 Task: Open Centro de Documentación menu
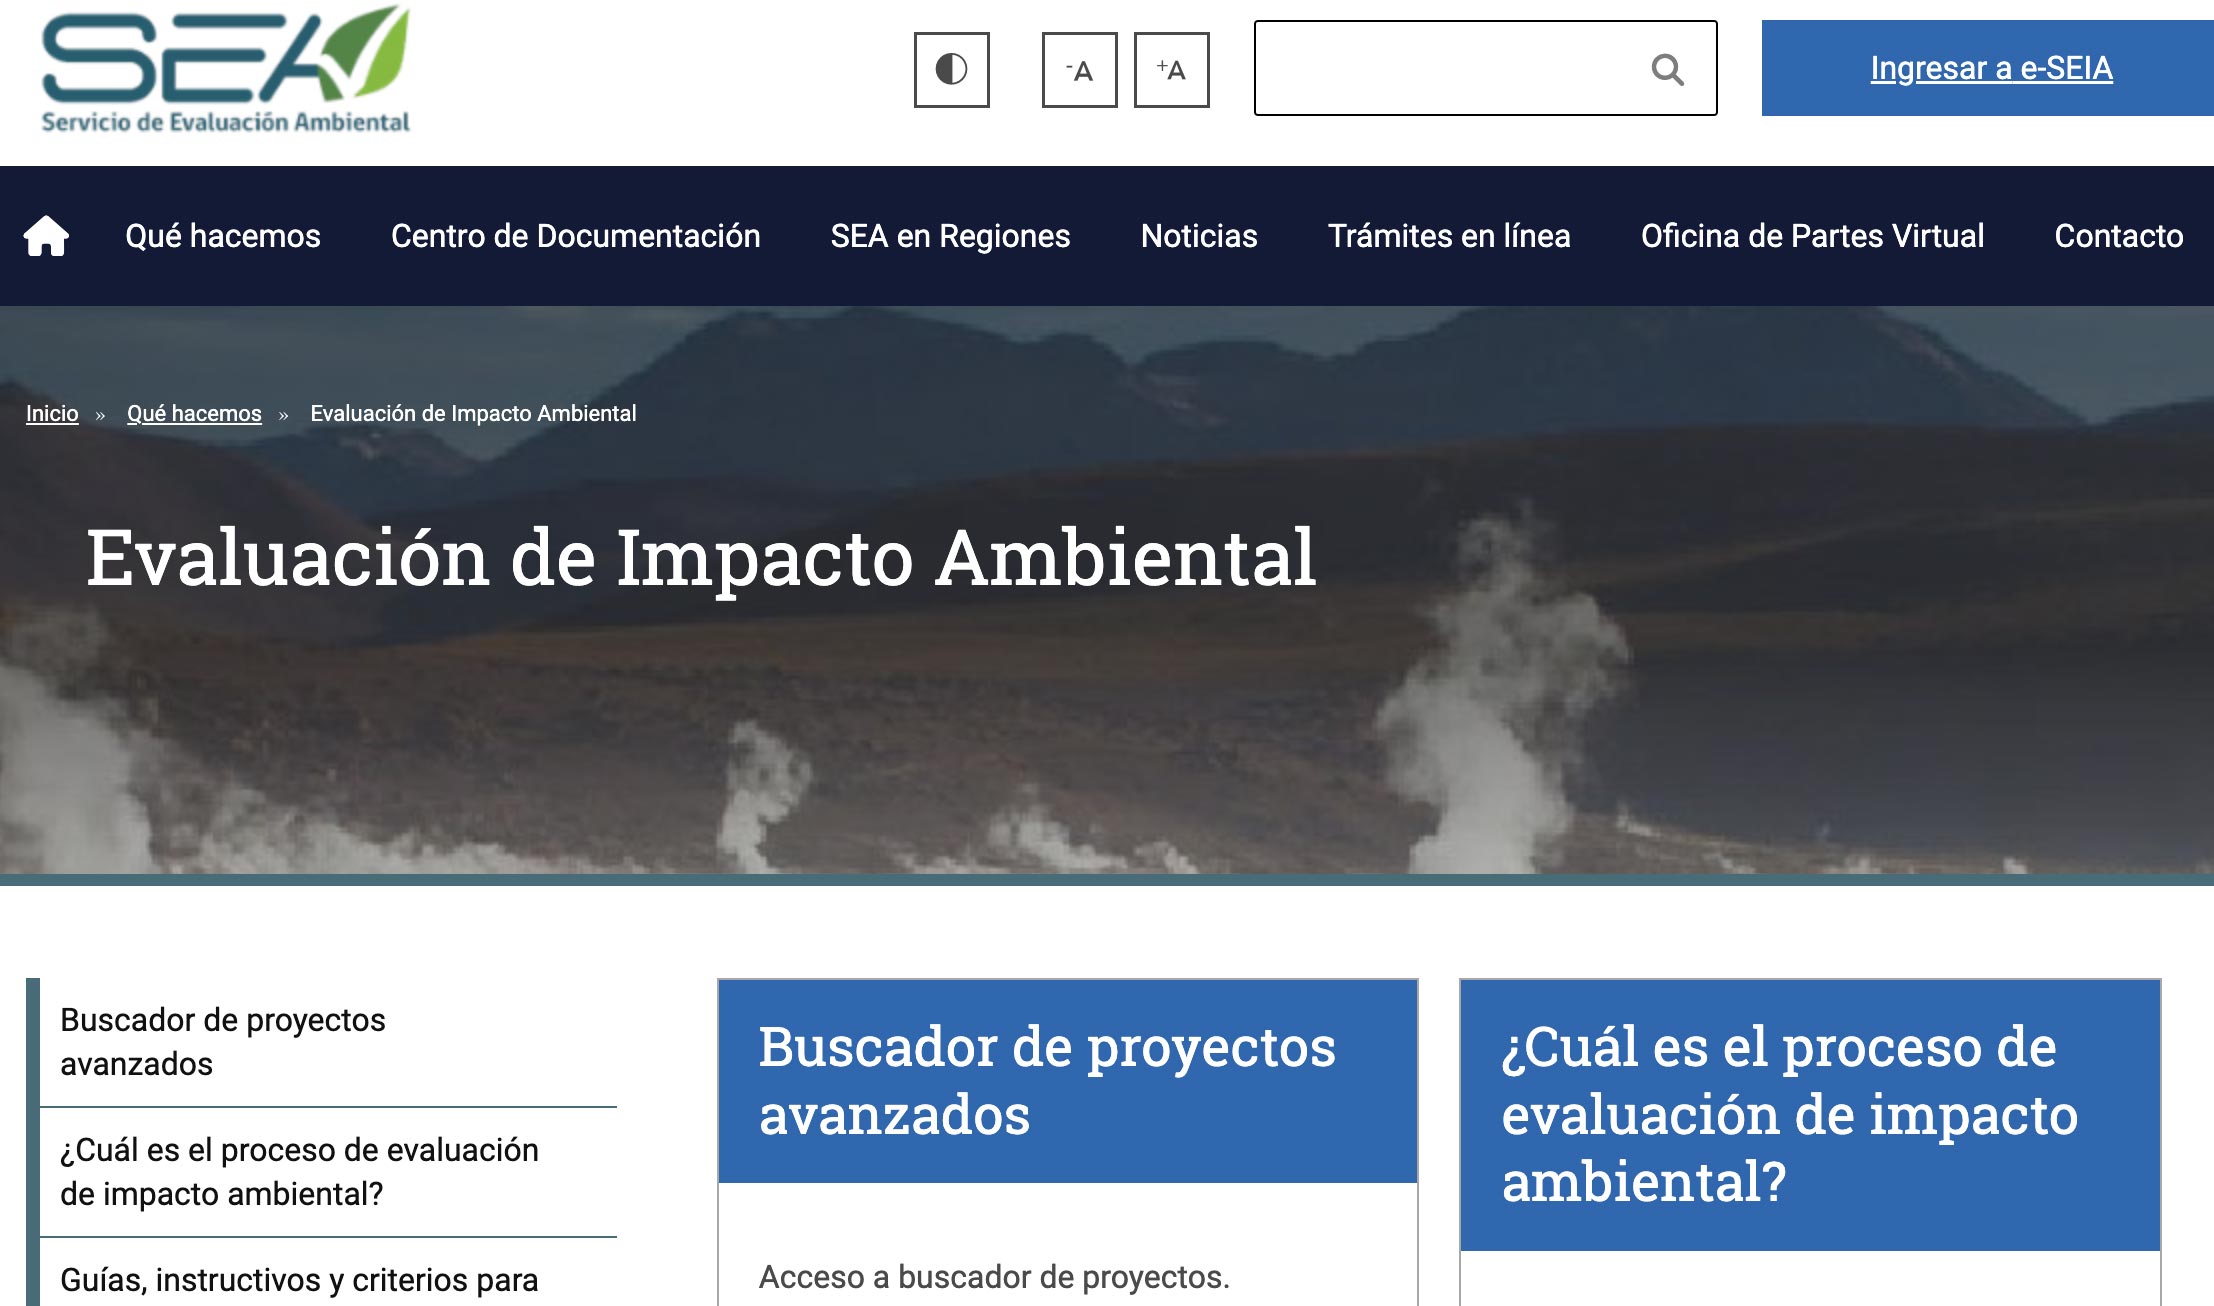pyautogui.click(x=575, y=236)
